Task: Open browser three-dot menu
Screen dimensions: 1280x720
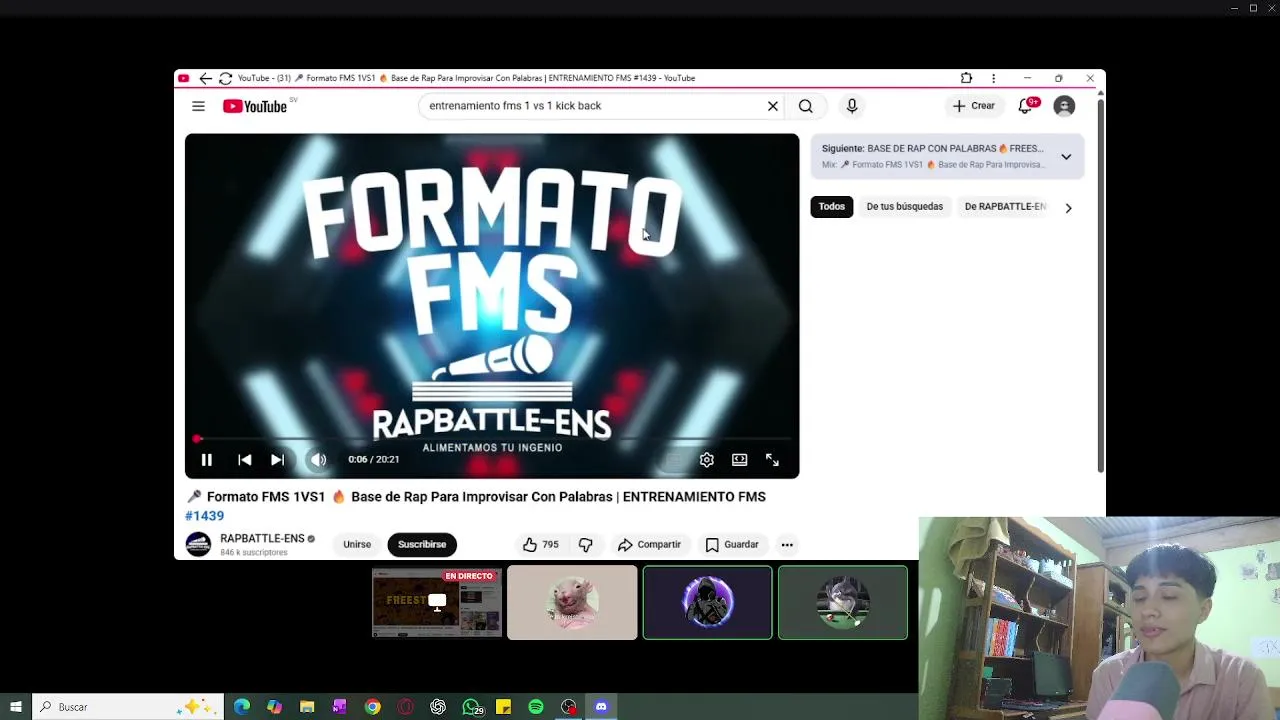Action: click(x=993, y=78)
